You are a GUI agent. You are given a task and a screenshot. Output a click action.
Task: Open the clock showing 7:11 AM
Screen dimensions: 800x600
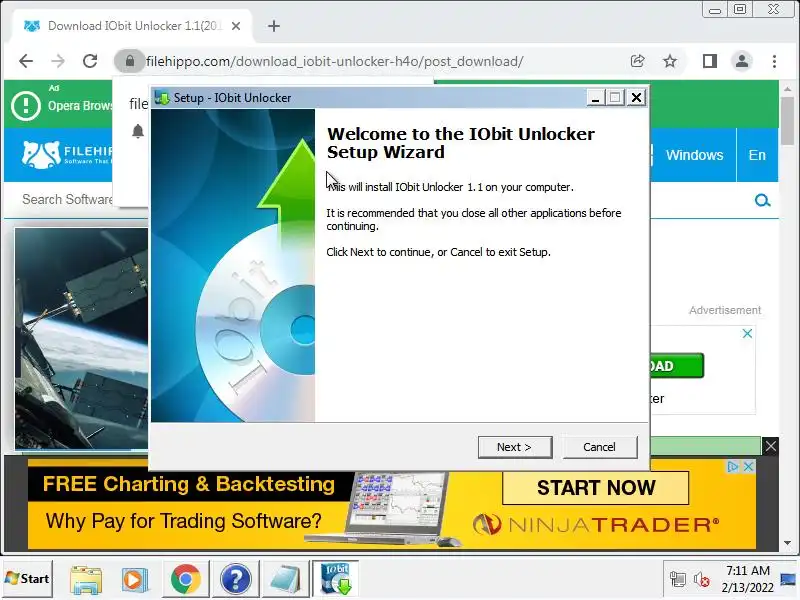click(747, 579)
